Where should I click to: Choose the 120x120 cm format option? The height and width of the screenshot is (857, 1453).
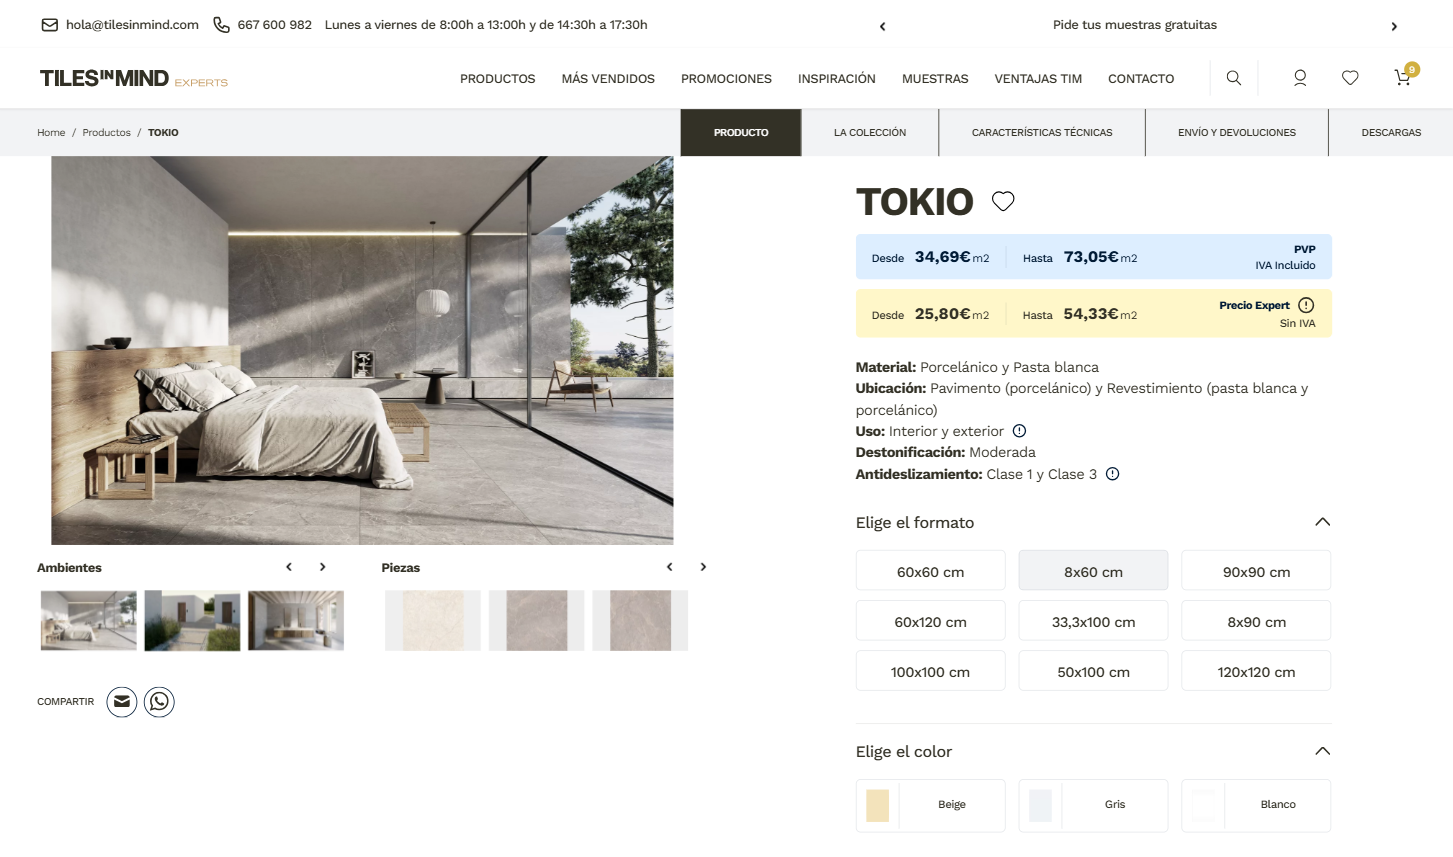(x=1256, y=671)
